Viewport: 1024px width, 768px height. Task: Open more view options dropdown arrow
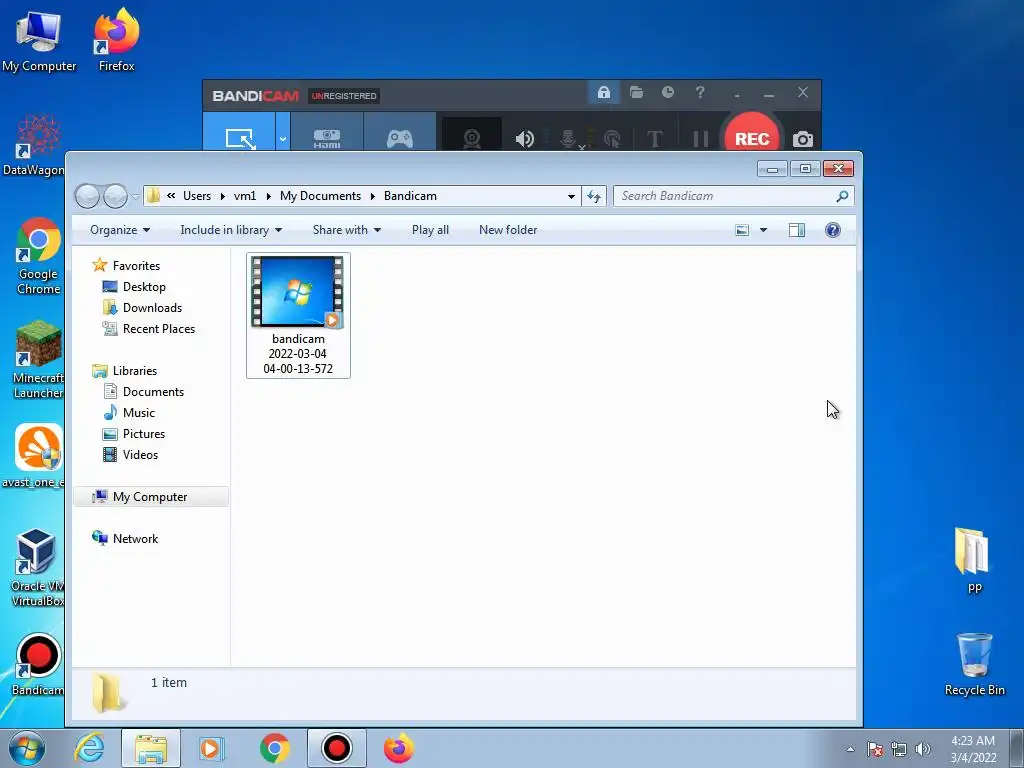[x=763, y=230]
